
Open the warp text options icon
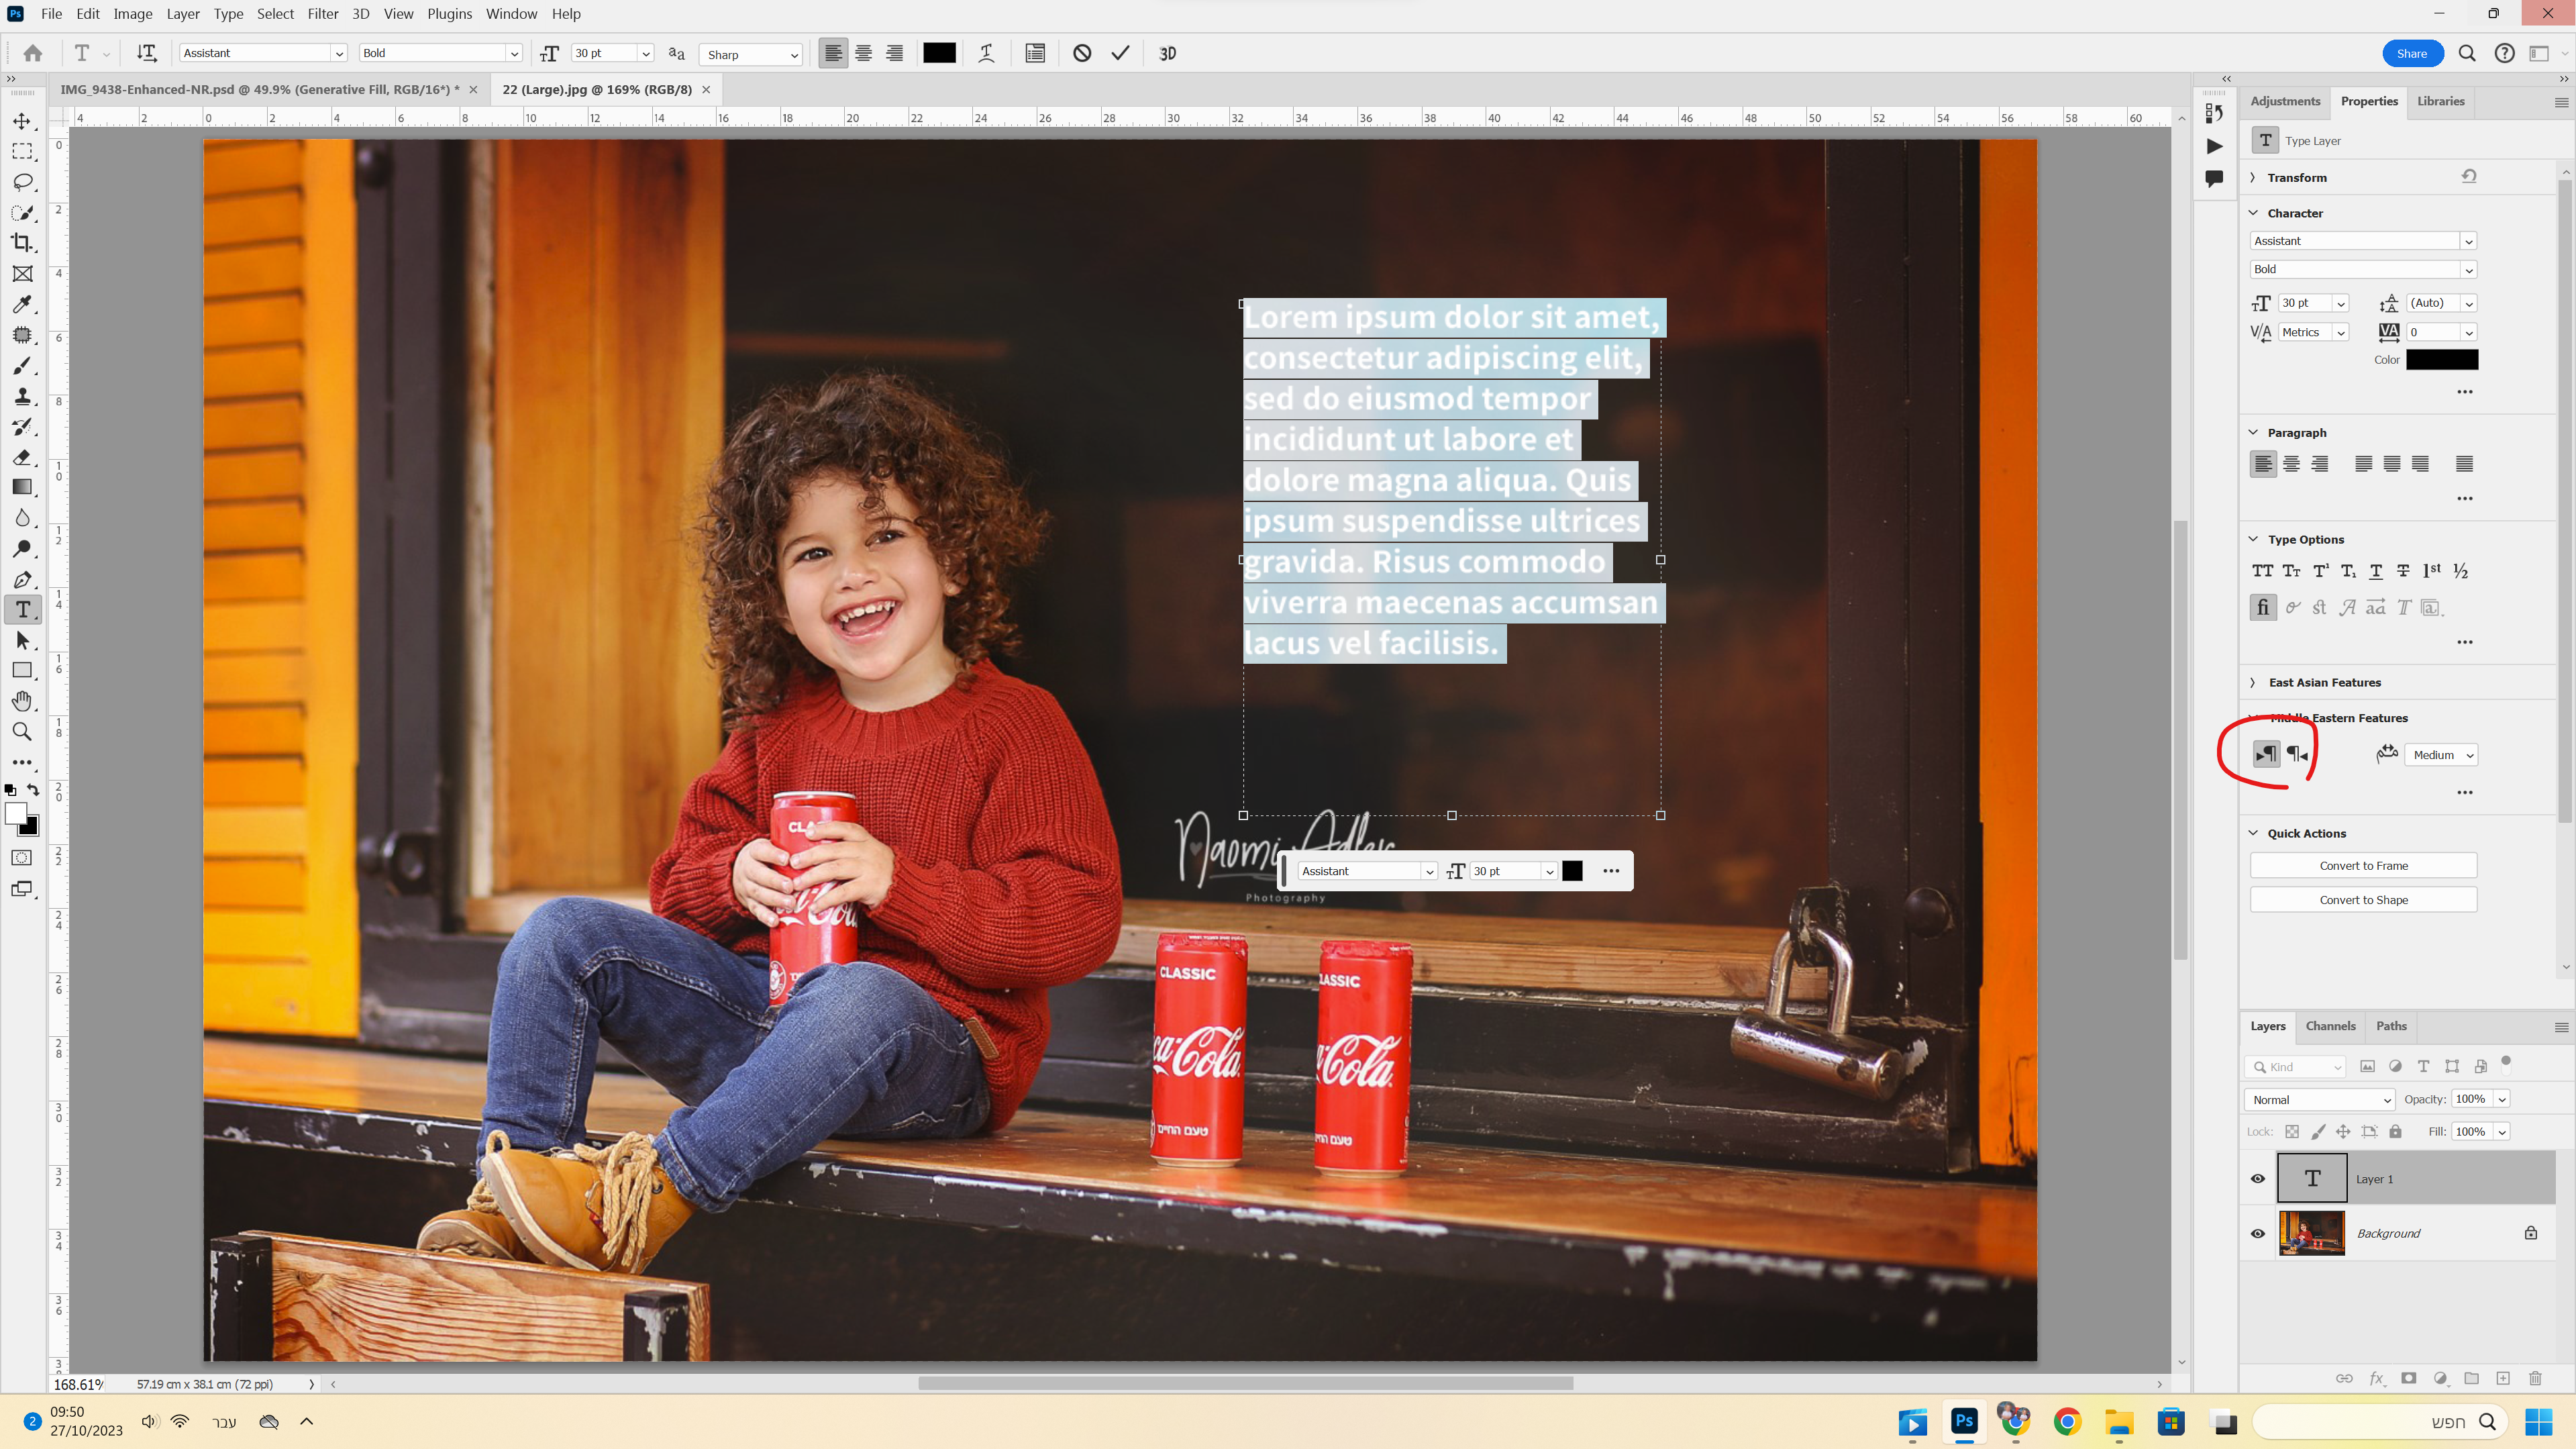coord(986,53)
